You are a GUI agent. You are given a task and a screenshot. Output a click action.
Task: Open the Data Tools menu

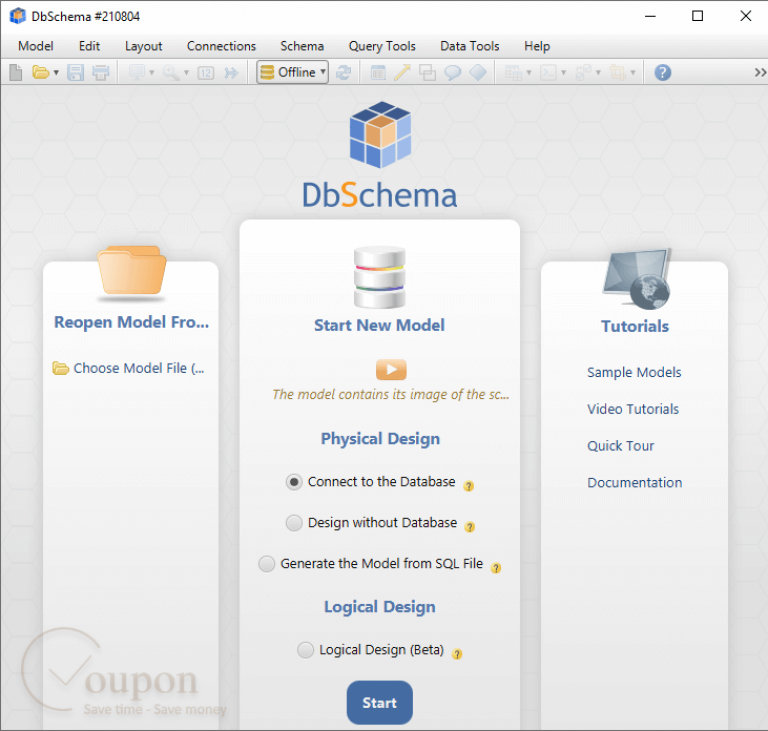470,46
